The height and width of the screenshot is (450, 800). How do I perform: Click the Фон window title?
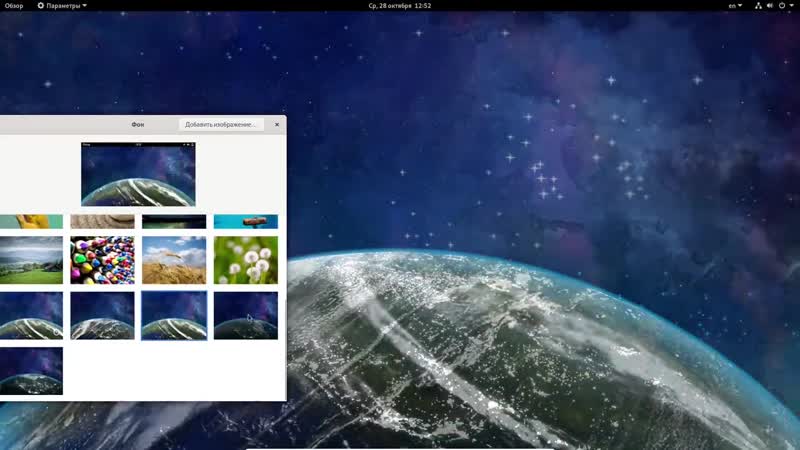(x=138, y=124)
